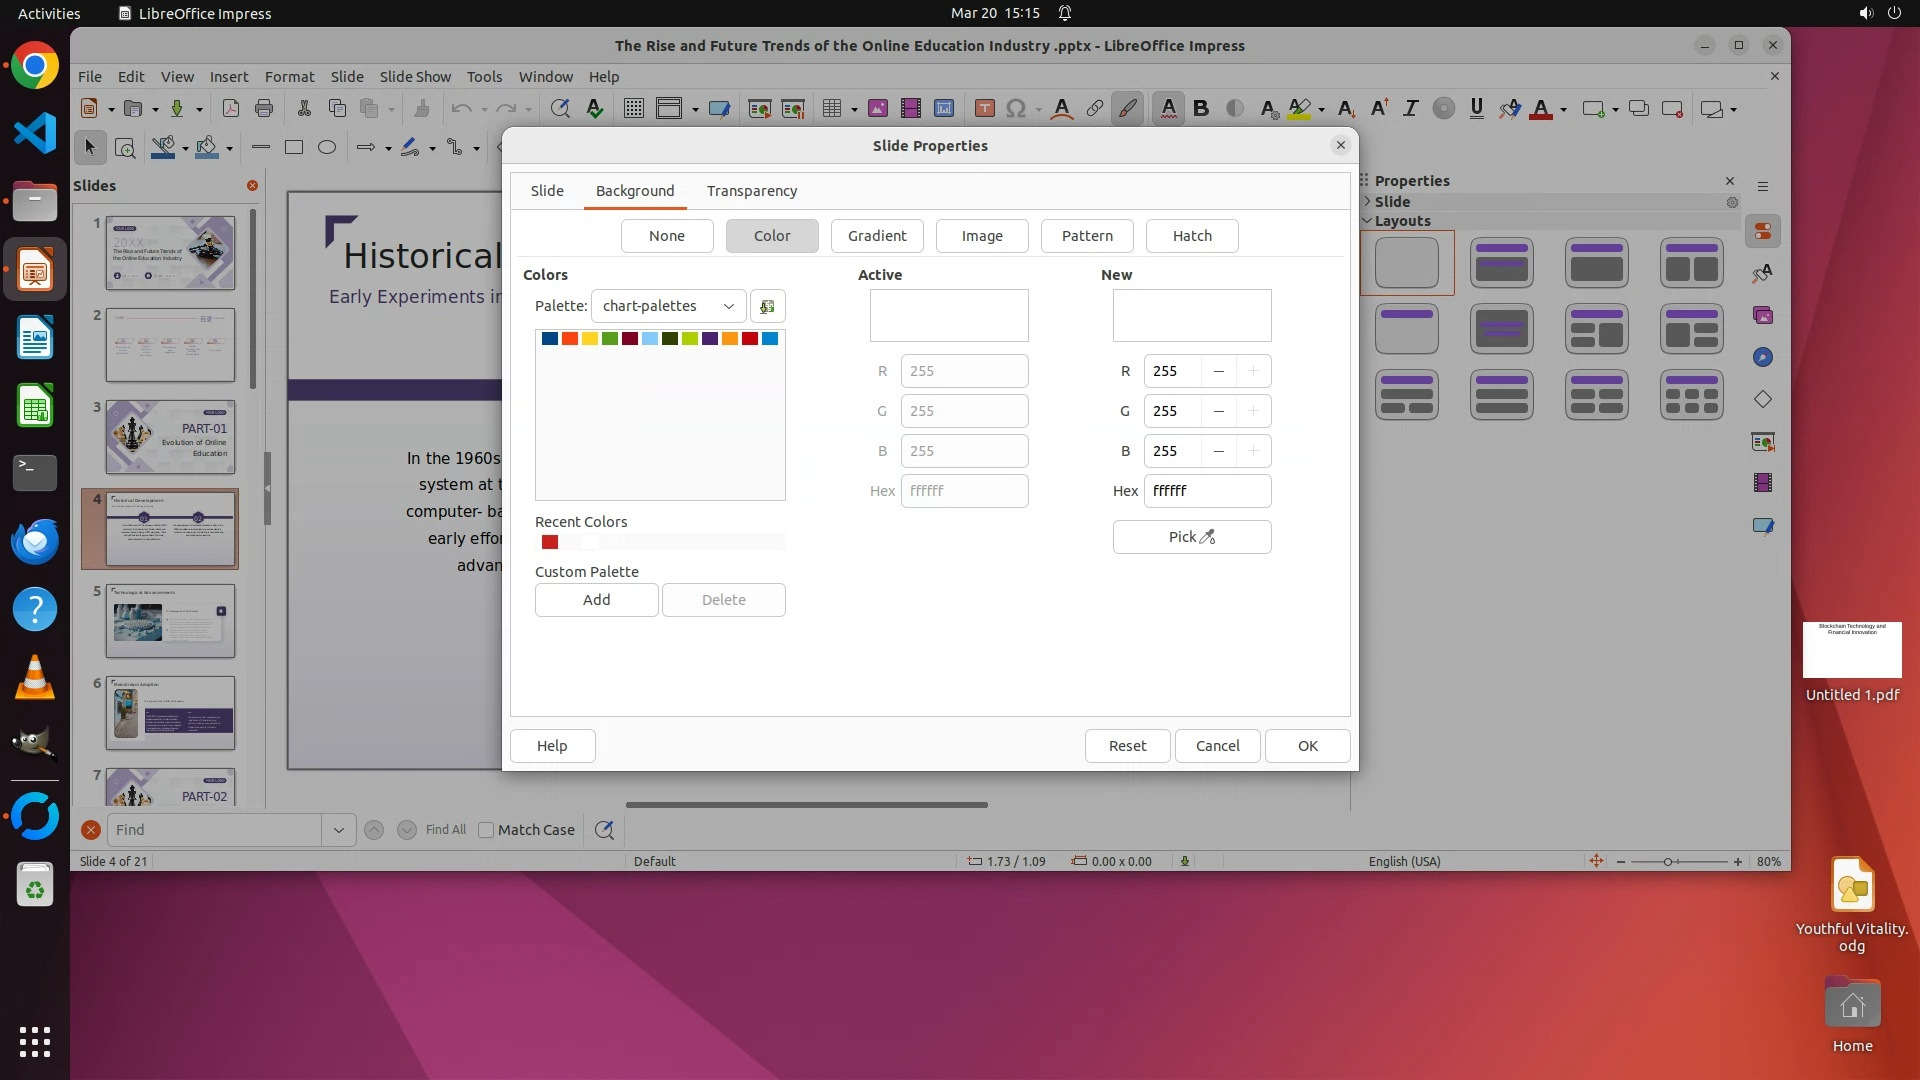Open the Navigator sidebar compass icon
Image resolution: width=1920 pixels, height=1080 pixels.
pos(1762,358)
